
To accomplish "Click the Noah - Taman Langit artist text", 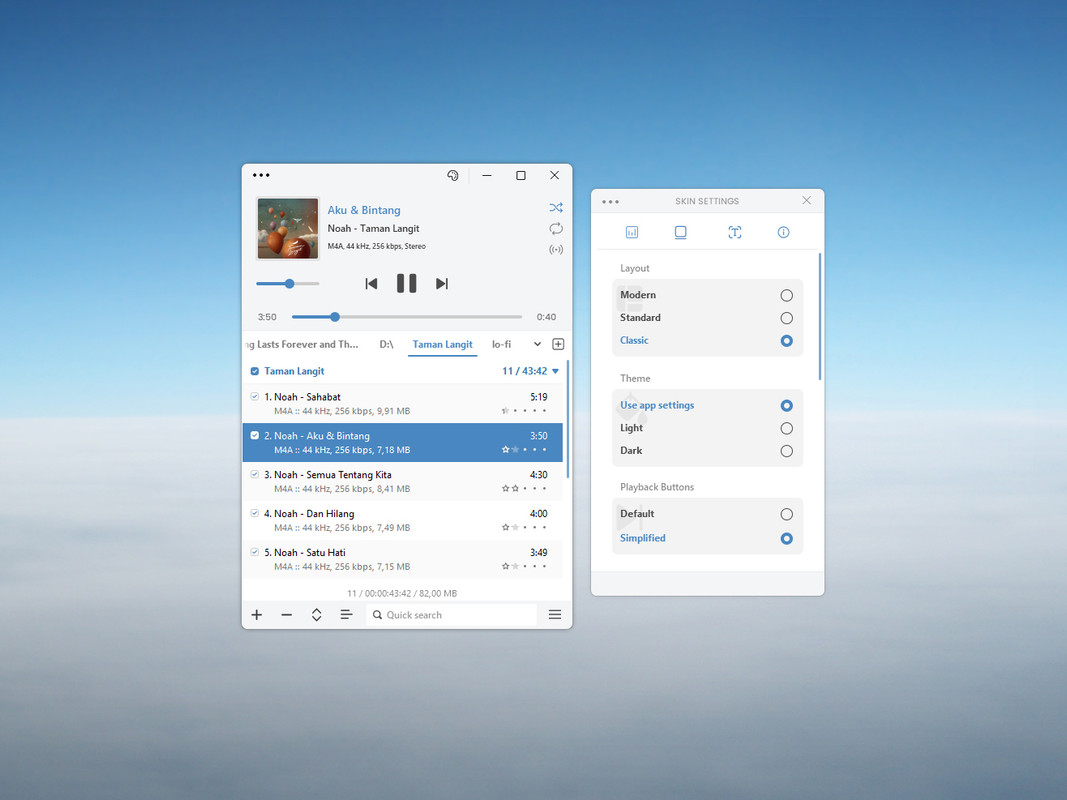I will (x=374, y=229).
